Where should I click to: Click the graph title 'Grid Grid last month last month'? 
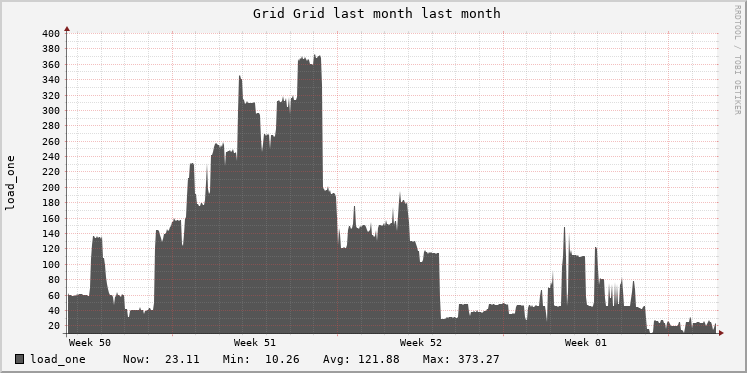point(376,13)
